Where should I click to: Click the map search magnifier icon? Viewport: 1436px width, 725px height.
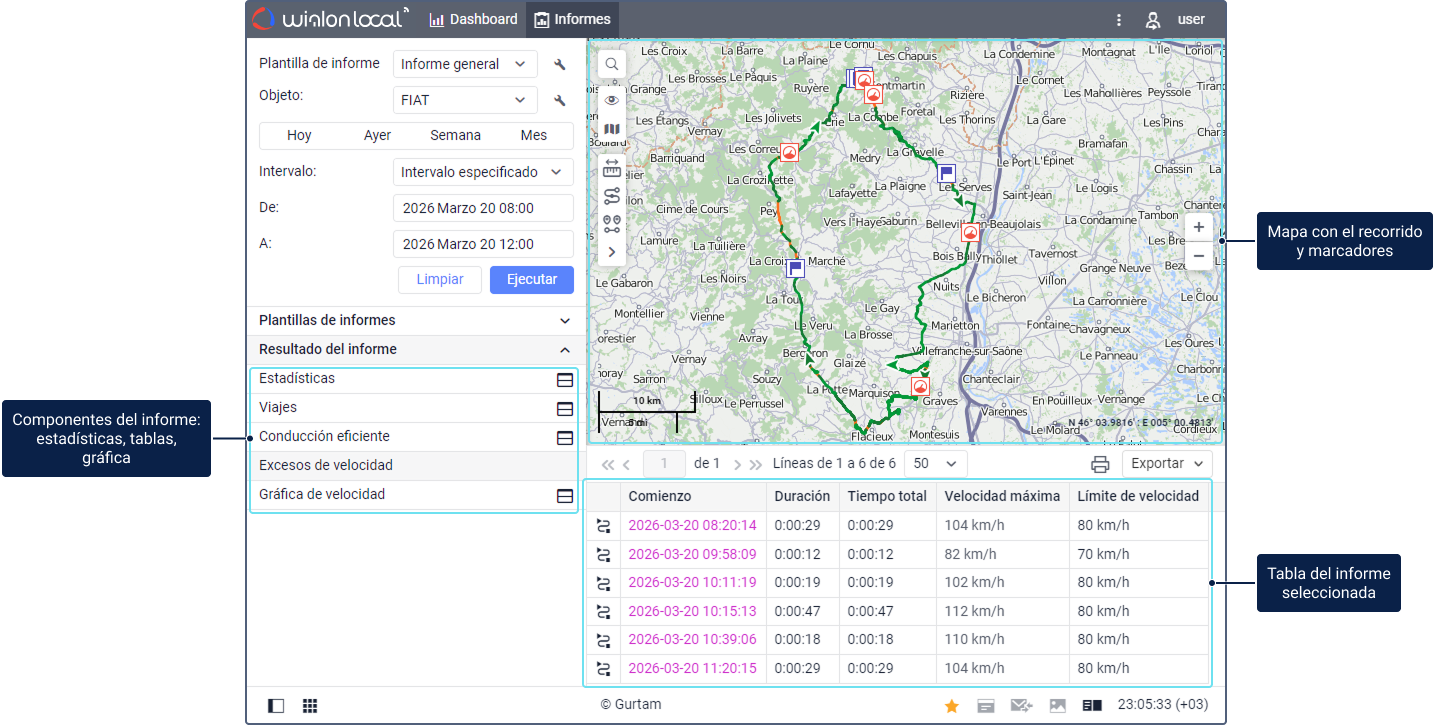pyautogui.click(x=612, y=65)
